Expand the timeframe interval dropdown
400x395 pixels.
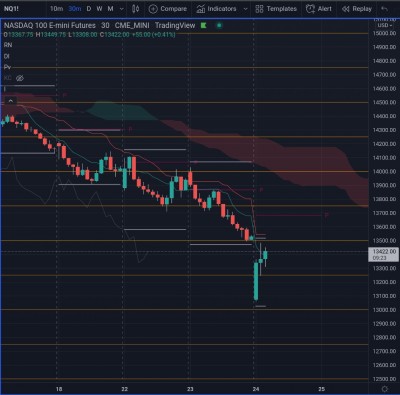122,9
